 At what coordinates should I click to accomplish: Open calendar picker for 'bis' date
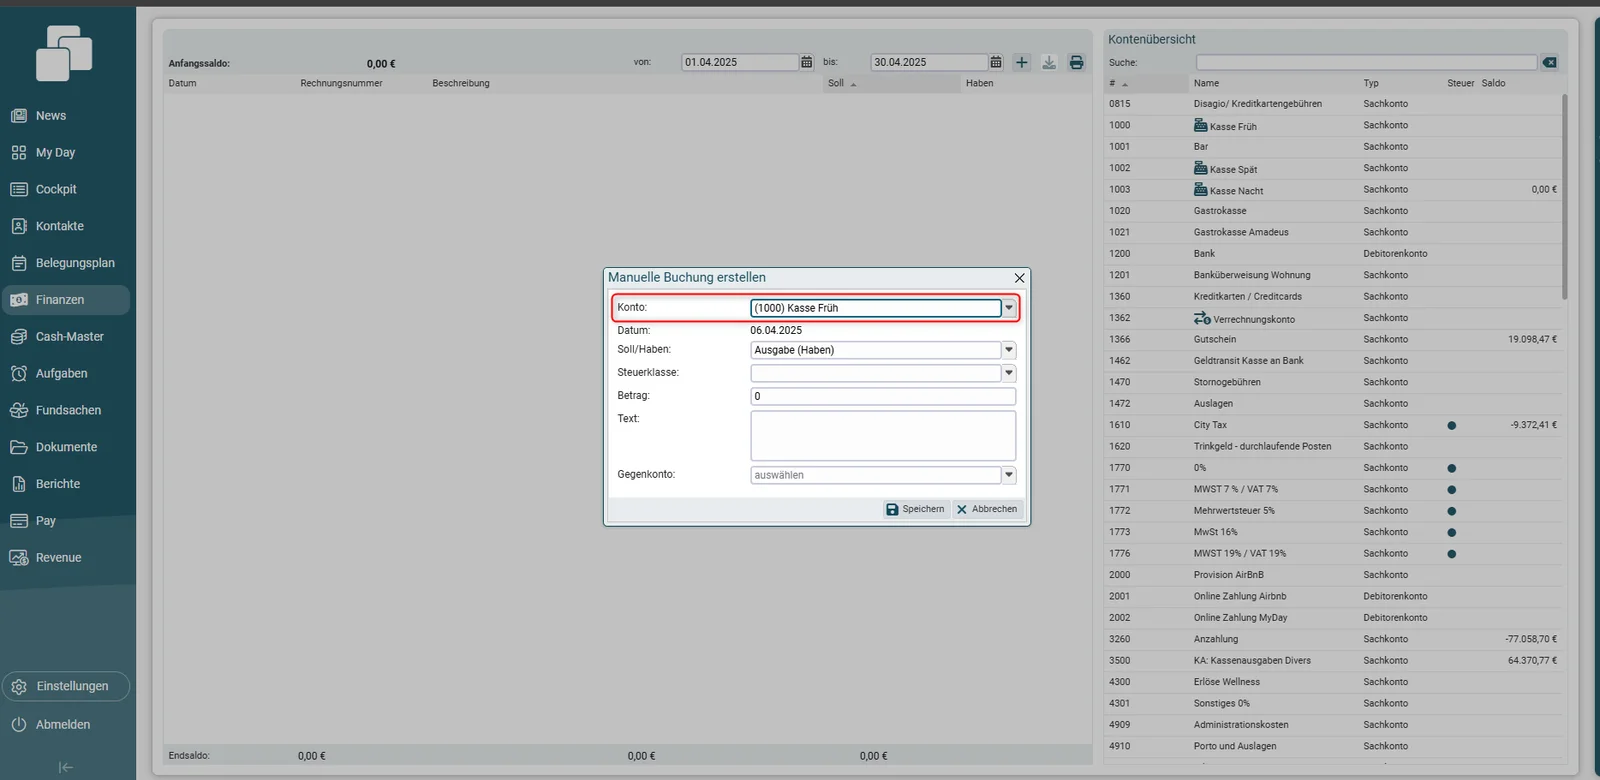point(996,62)
